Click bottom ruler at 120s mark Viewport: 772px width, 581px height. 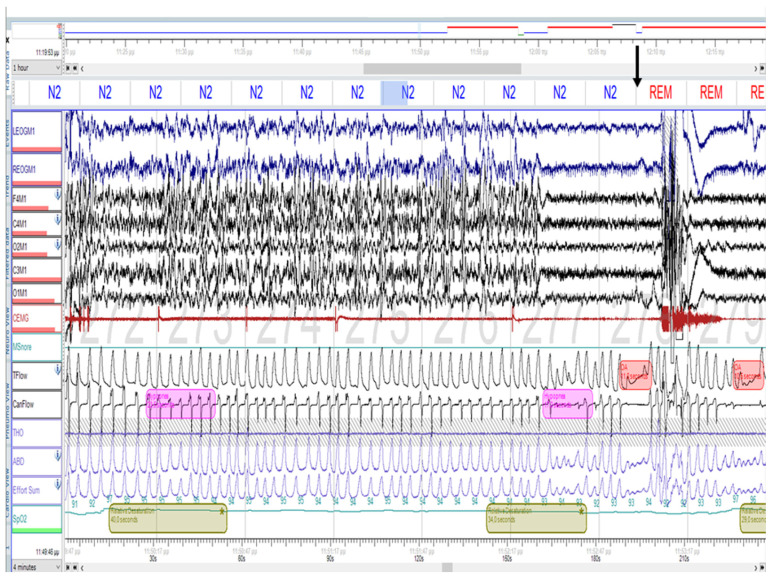(x=419, y=558)
